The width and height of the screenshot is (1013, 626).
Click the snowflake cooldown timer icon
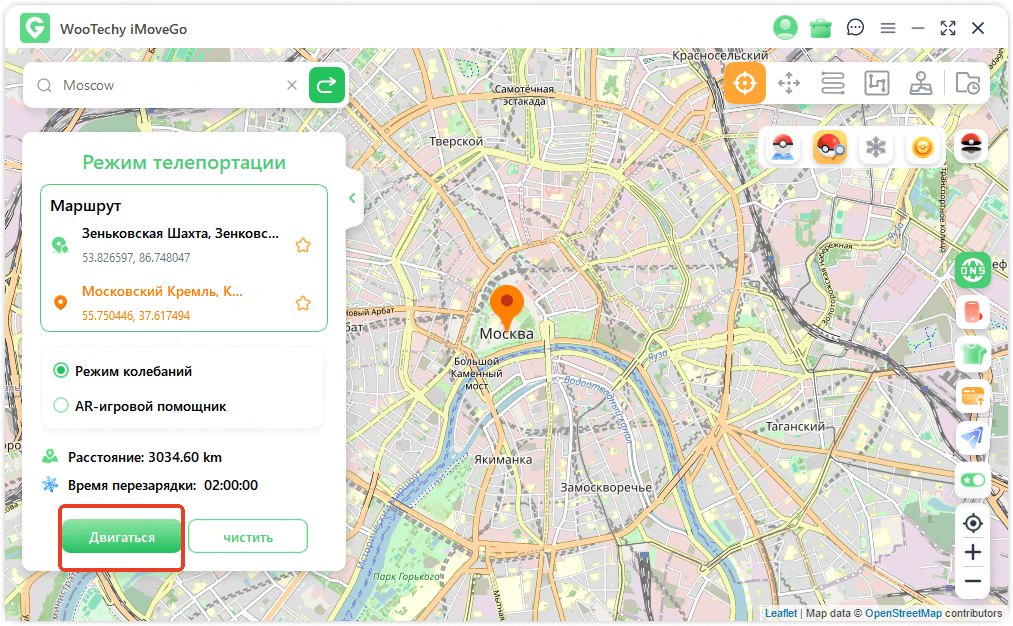[876, 148]
